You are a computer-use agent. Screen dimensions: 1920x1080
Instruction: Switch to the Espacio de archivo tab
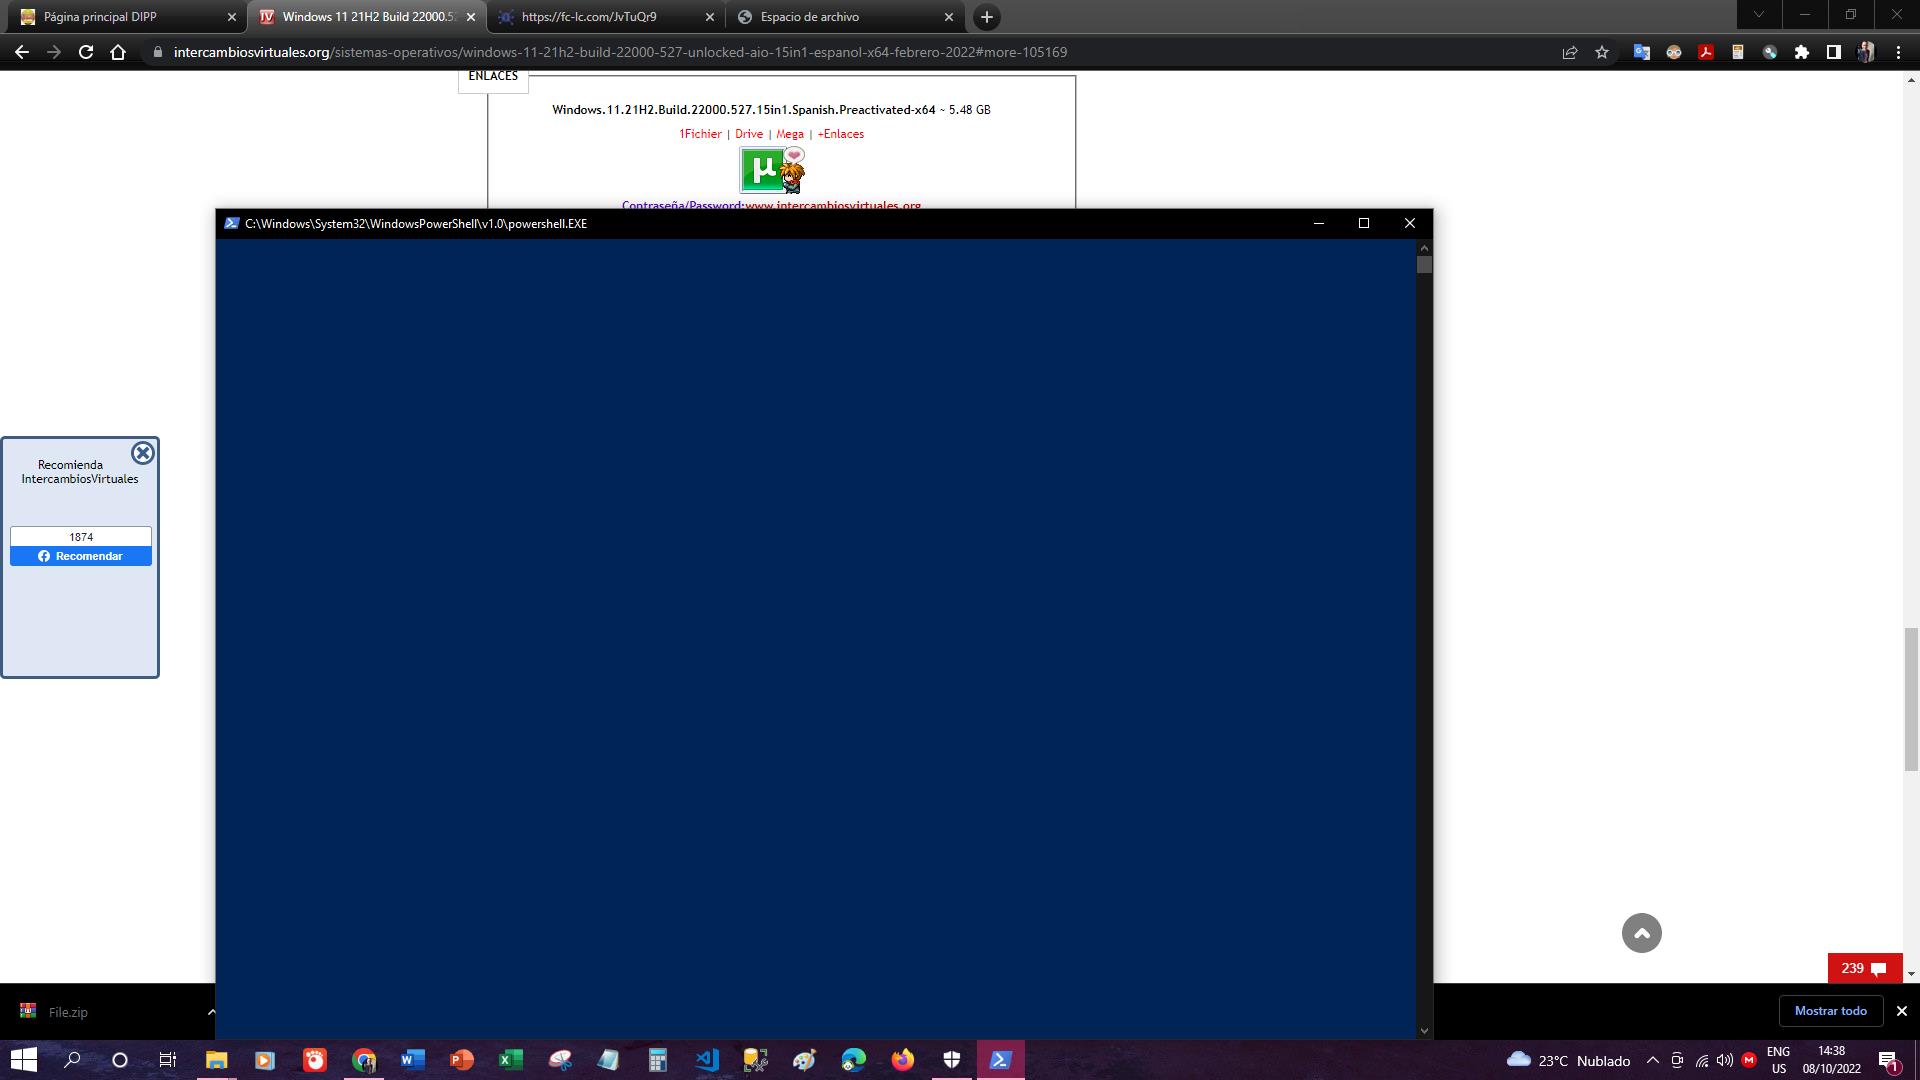(x=810, y=17)
